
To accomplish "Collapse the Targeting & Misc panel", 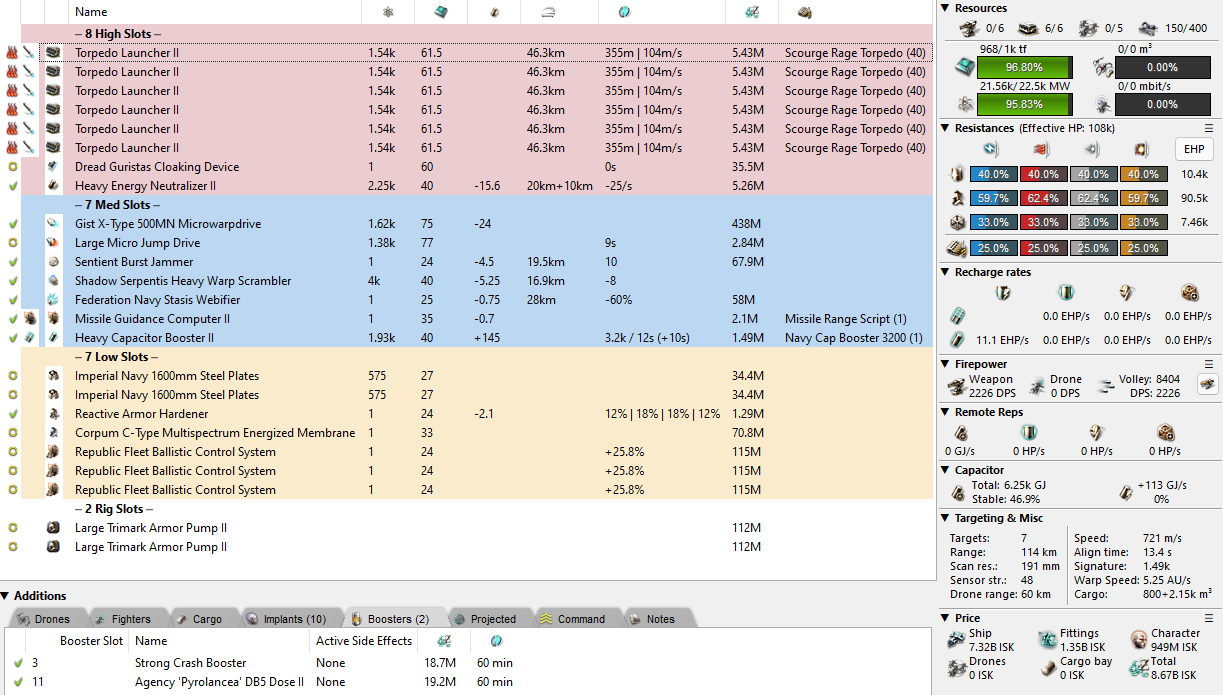I will [x=946, y=518].
